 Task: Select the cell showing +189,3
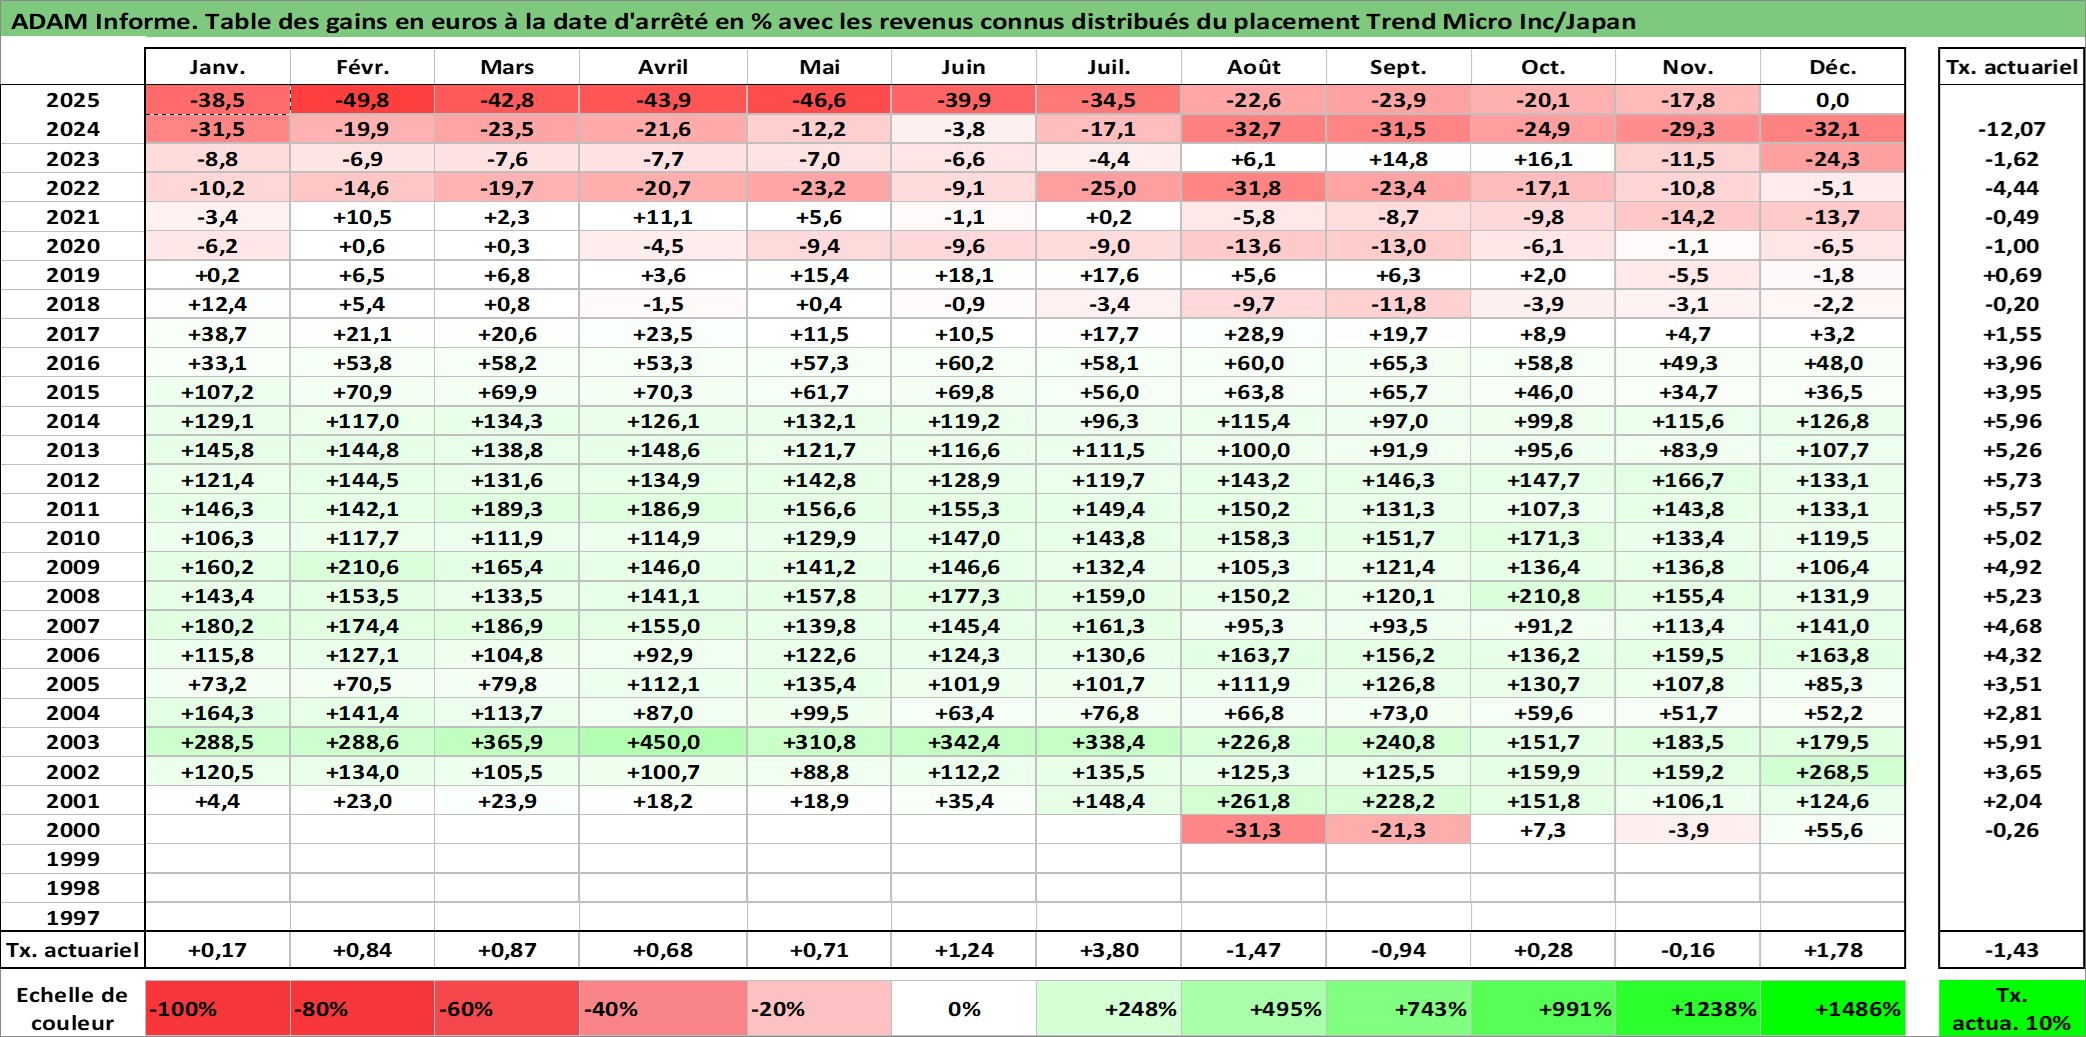(507, 509)
